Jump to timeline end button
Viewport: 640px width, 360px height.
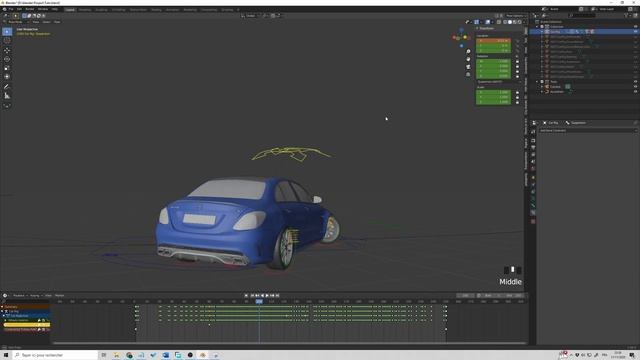tap(278, 296)
